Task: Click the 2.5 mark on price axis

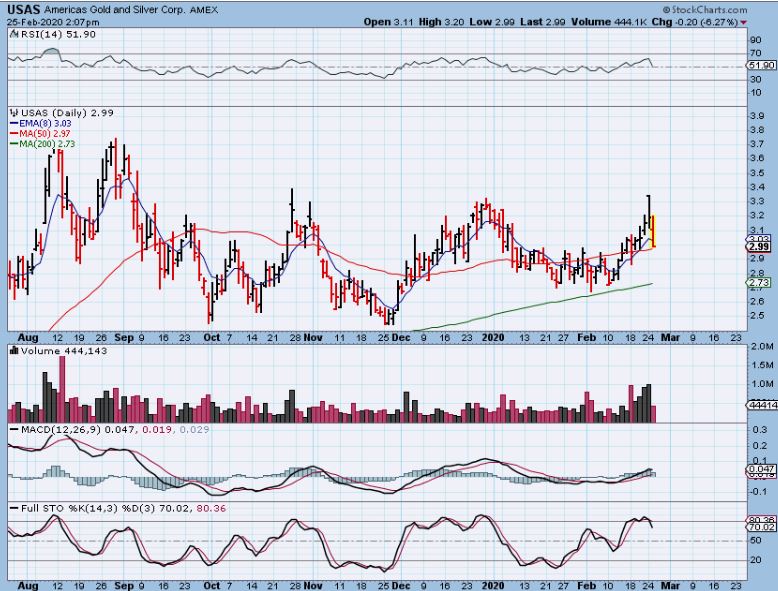Action: pos(757,316)
